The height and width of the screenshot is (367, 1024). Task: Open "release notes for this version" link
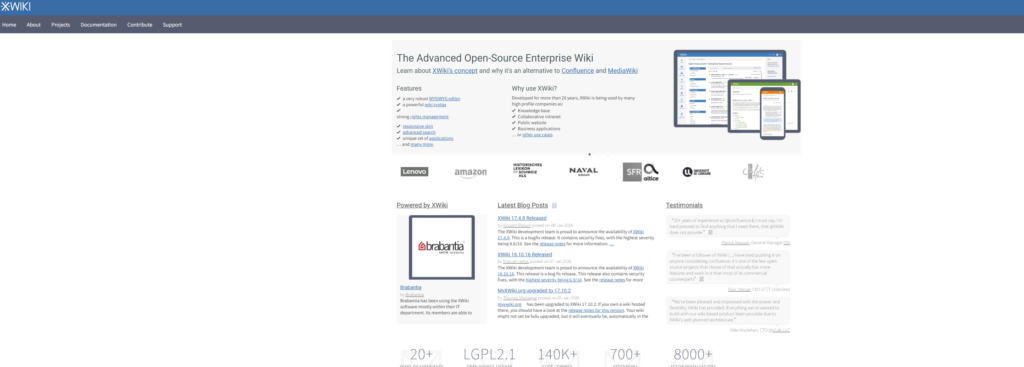[596, 310]
